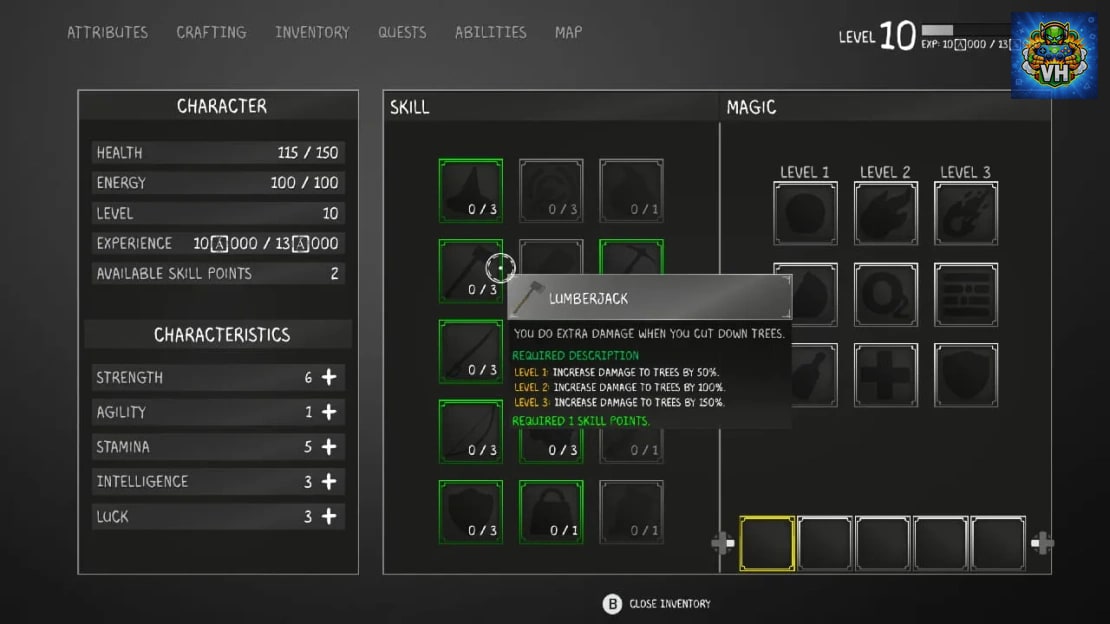
Task: Increase Luck with its plus button
Action: (329, 516)
